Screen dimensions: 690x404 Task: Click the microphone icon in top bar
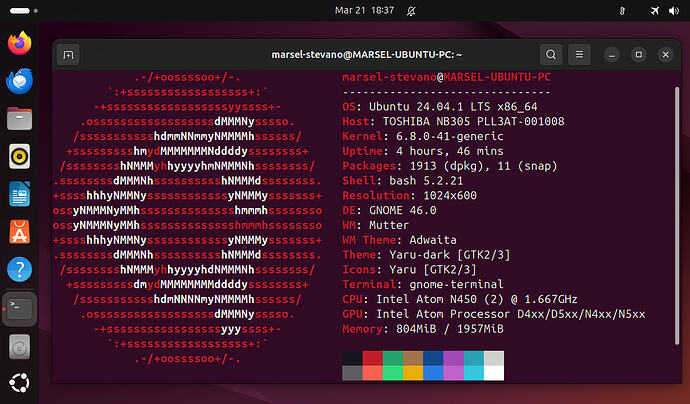coord(622,11)
